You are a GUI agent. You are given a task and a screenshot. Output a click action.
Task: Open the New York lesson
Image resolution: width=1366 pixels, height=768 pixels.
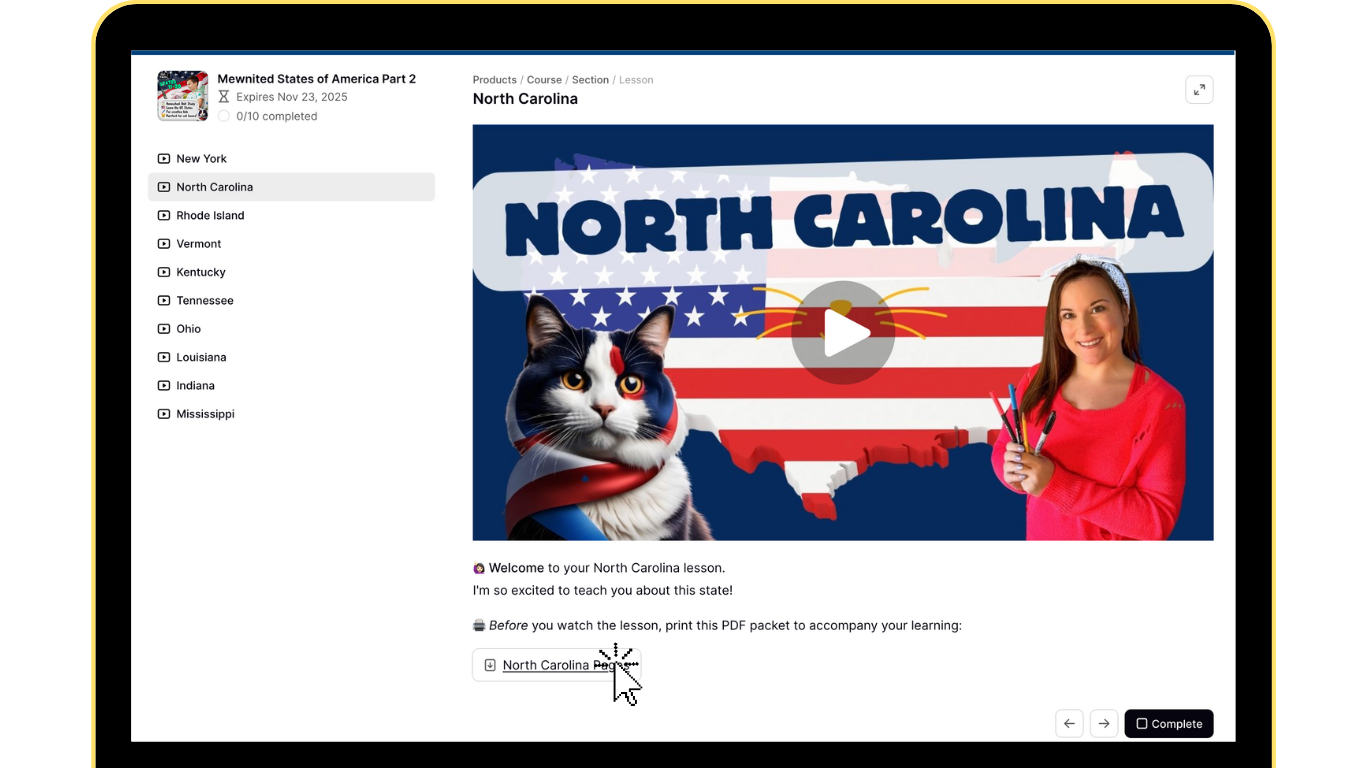[x=201, y=159]
